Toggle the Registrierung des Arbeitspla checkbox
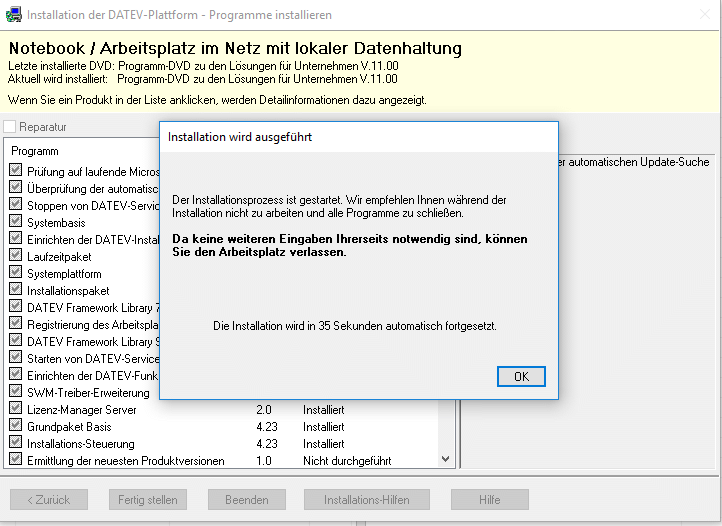Image resolution: width=722 pixels, height=526 pixels. point(15,323)
